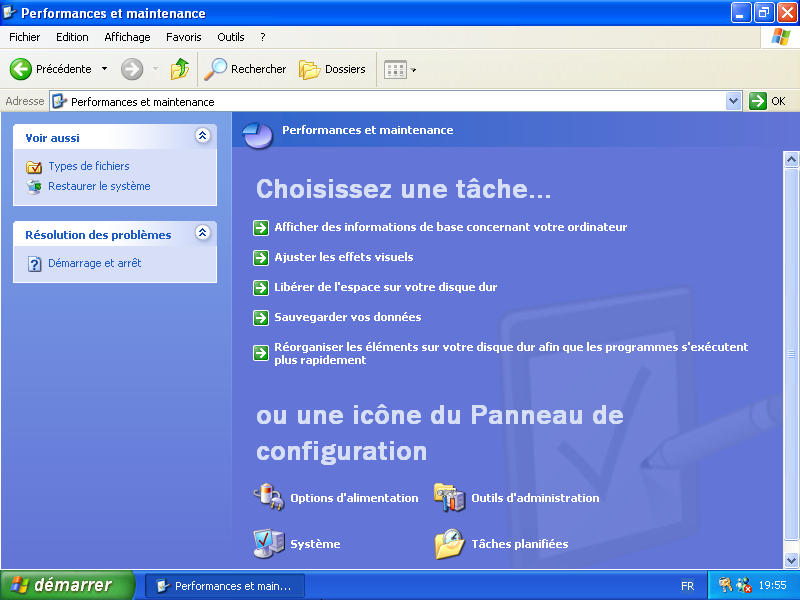Click Performances et main... taskbar button
The height and width of the screenshot is (600, 800).
(x=225, y=586)
